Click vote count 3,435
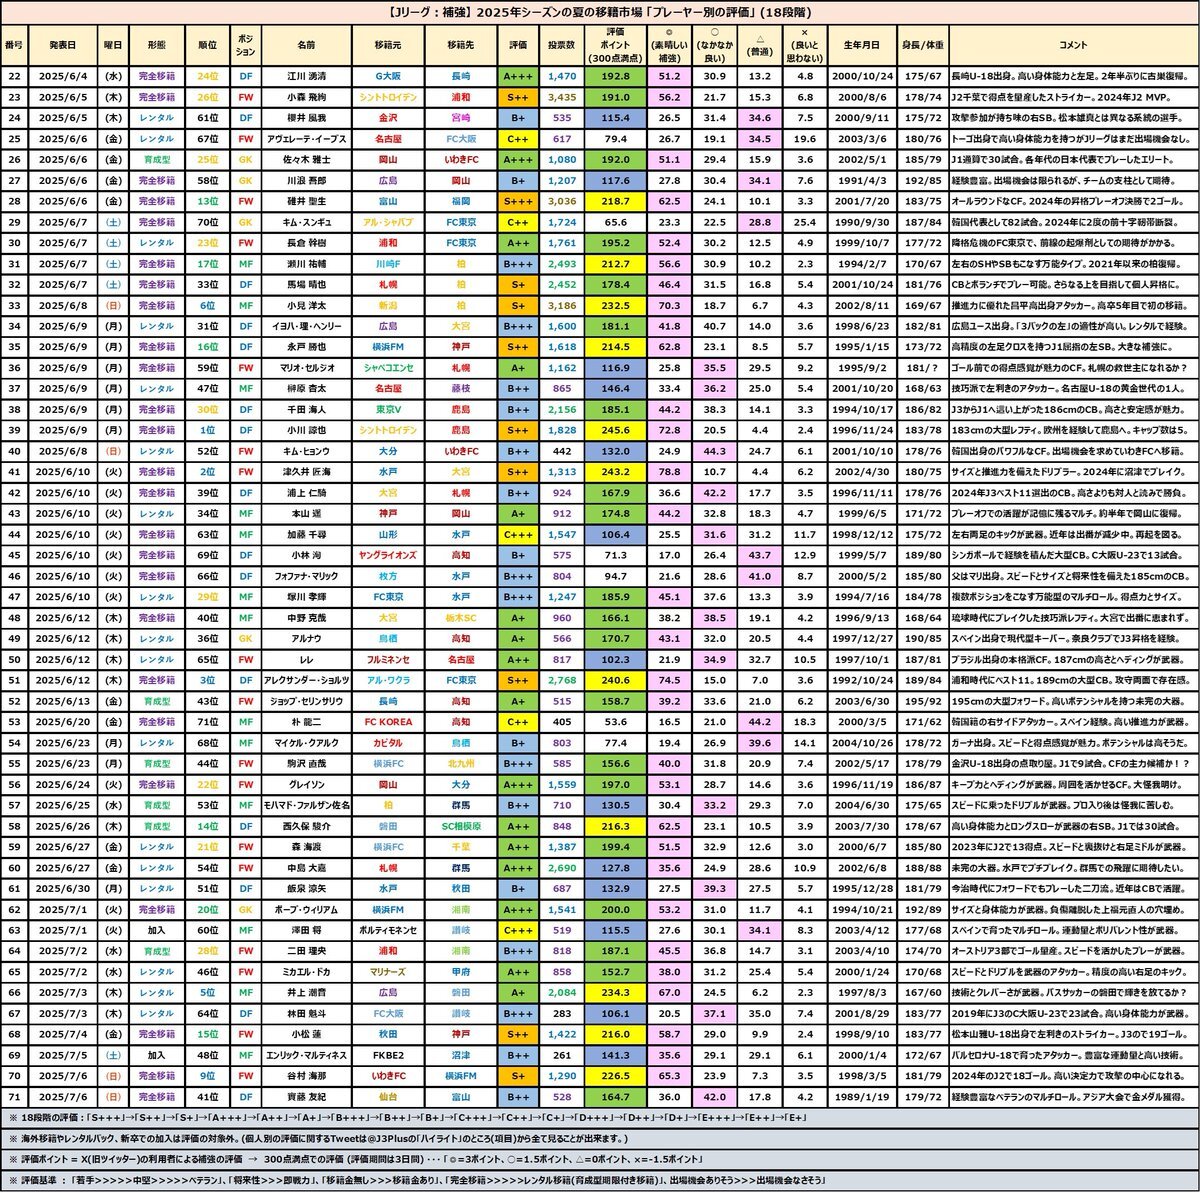This screenshot has width=1200, height=1192. pos(562,97)
